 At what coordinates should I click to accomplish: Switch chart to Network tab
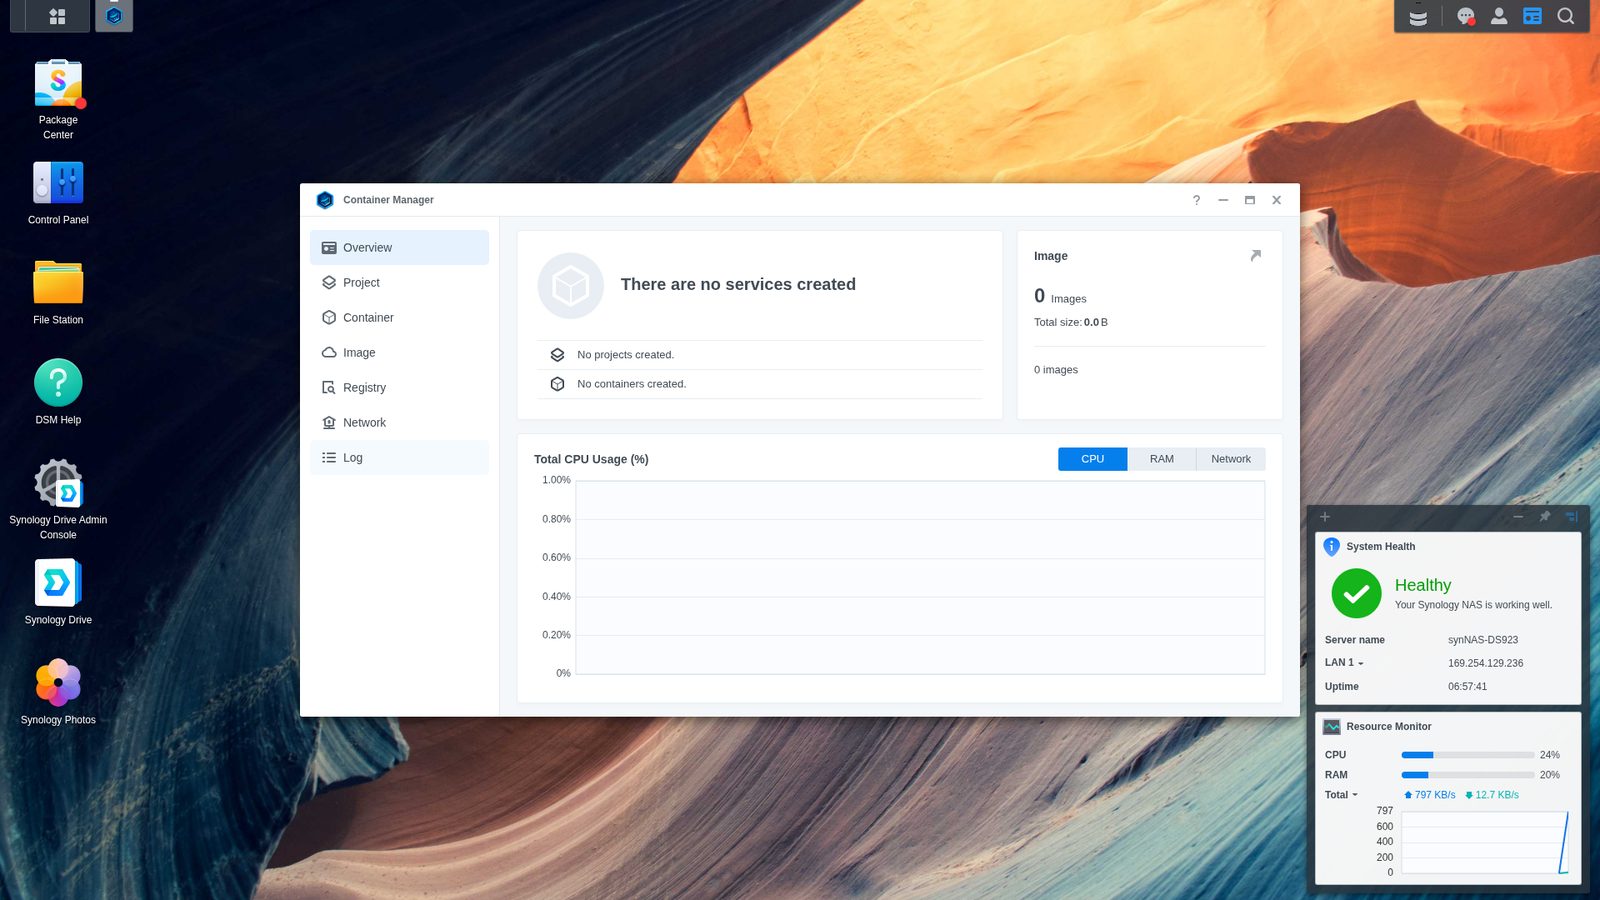[1231, 459]
